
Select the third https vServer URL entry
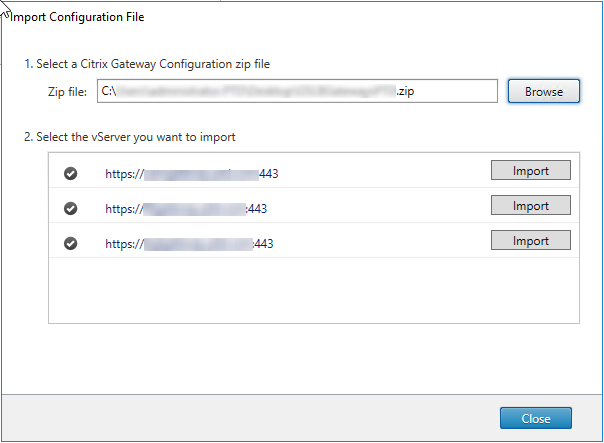pyautogui.click(x=189, y=243)
